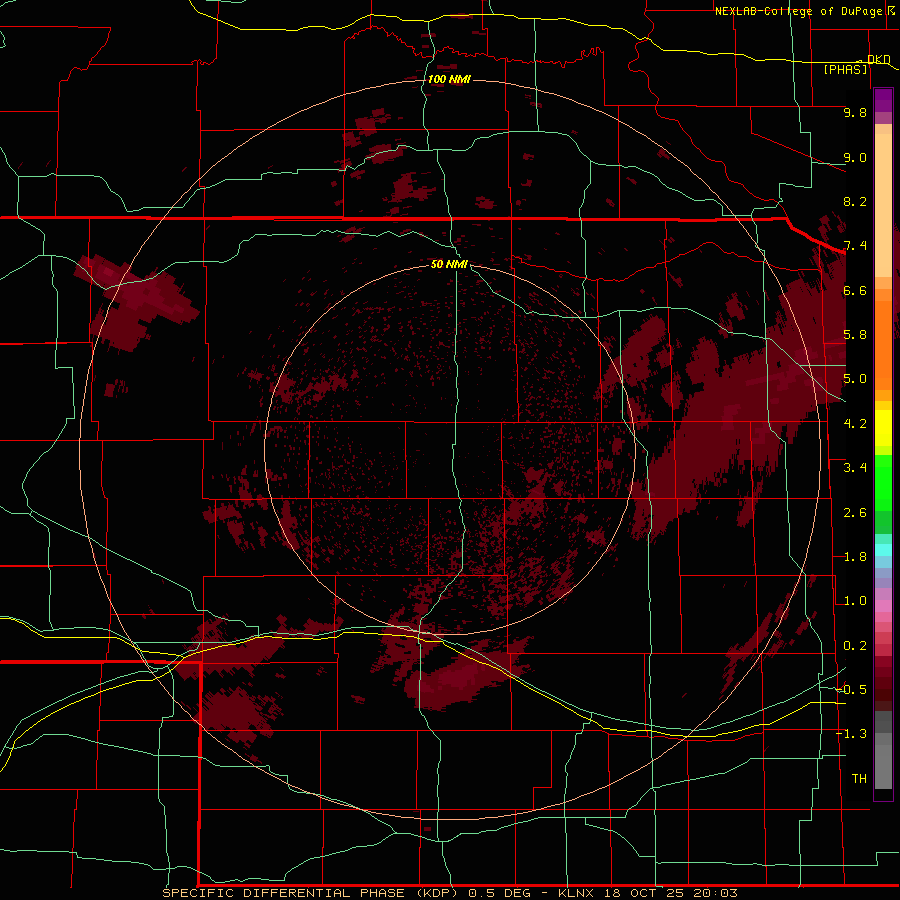Viewport: 900px width, 900px height.
Task: Click the 5.8 value on color scale
Action: pyautogui.click(x=855, y=335)
